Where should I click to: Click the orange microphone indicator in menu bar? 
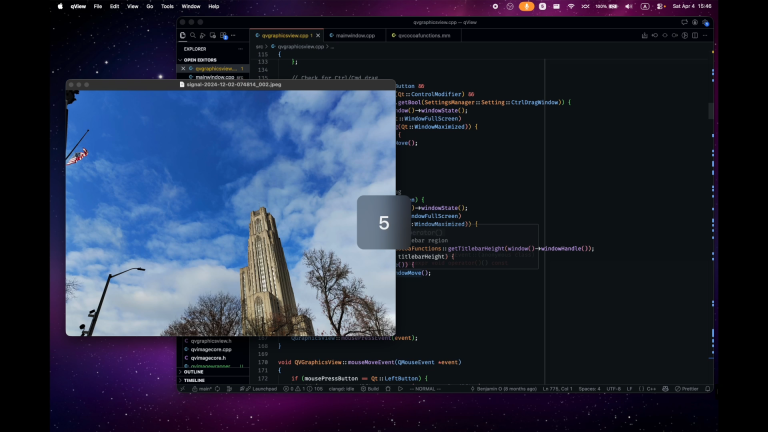pyautogui.click(x=527, y=6)
